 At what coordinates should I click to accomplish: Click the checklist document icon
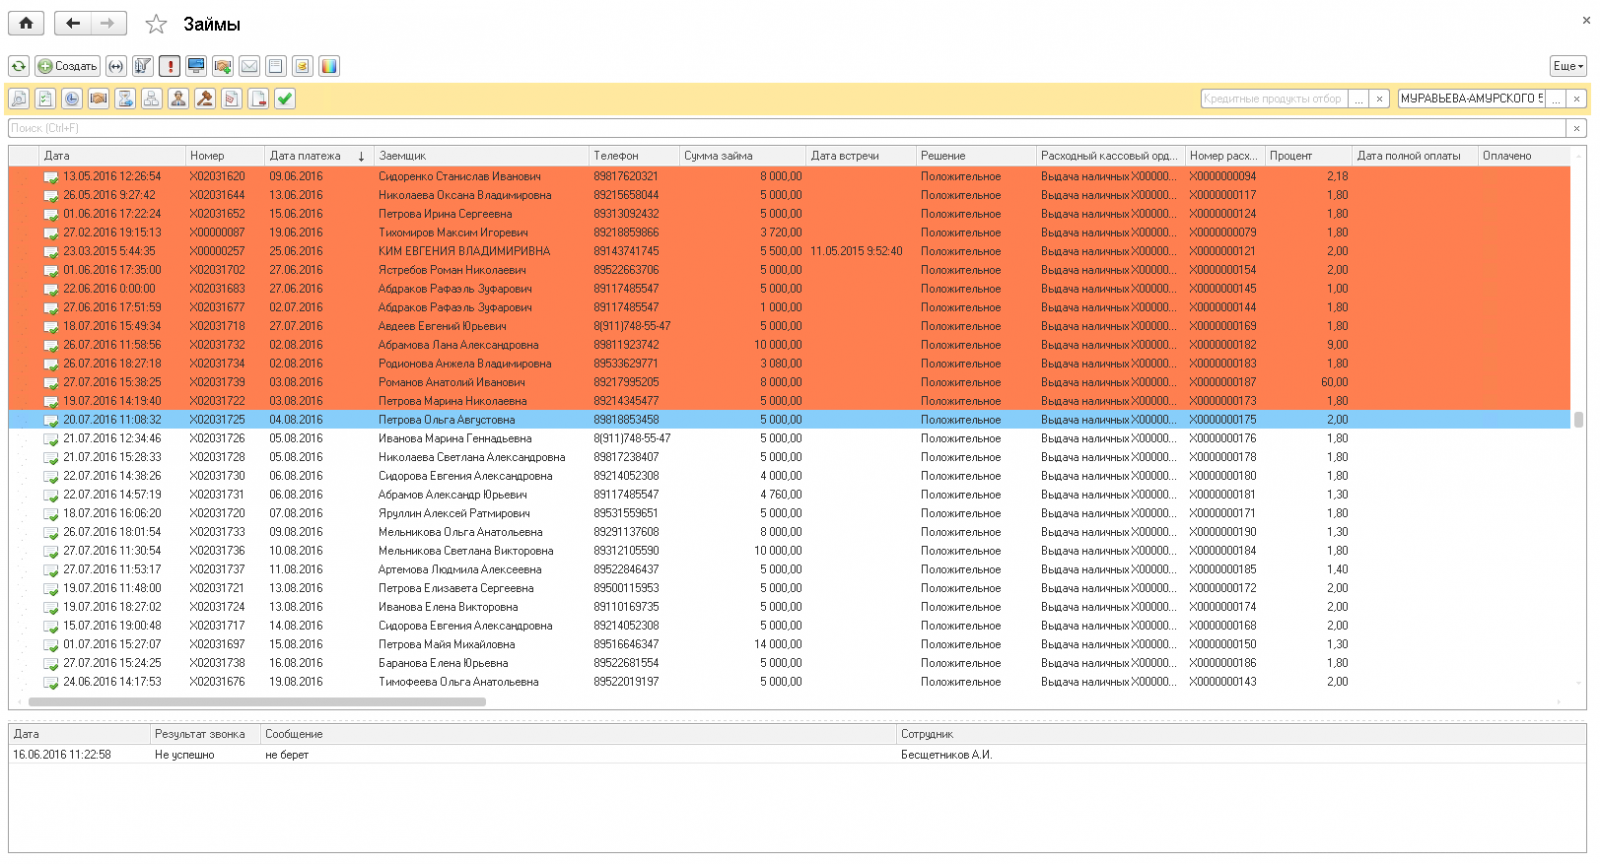pos(45,98)
